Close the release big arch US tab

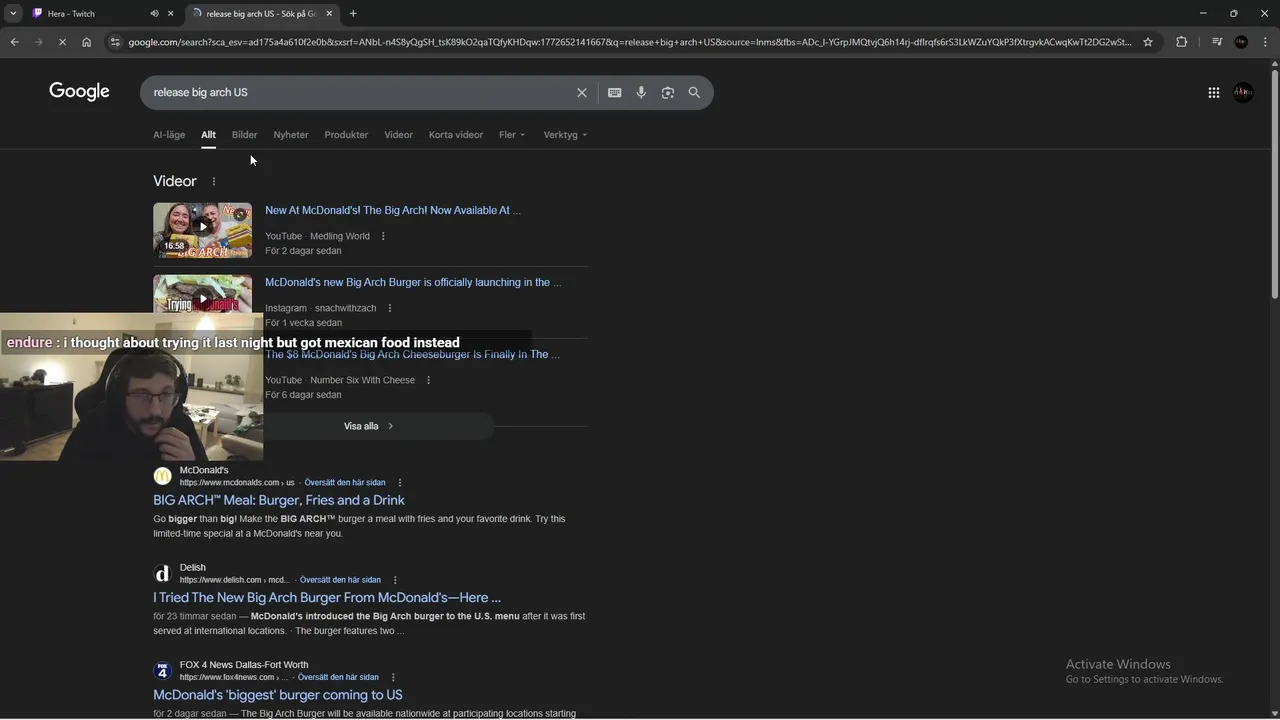point(329,13)
